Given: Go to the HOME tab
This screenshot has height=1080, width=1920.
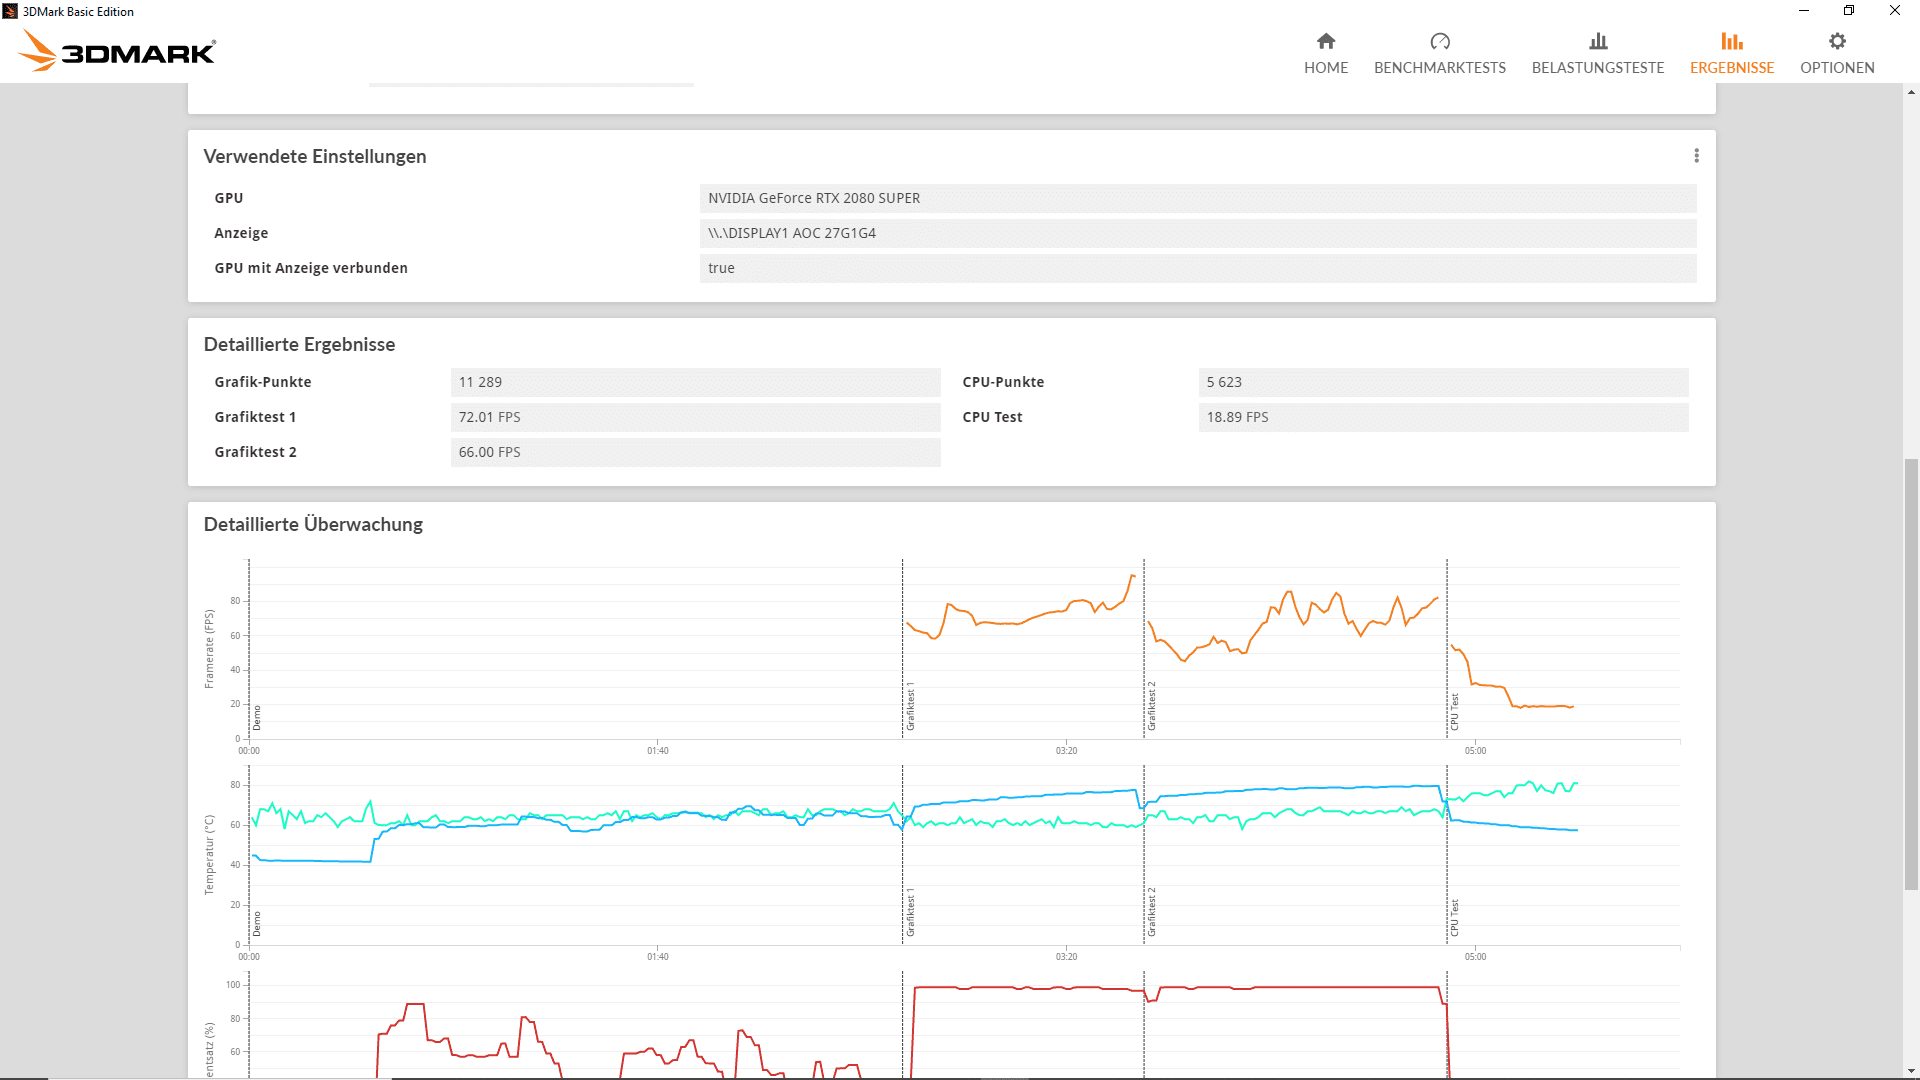Looking at the screenshot, I should tap(1326, 54).
